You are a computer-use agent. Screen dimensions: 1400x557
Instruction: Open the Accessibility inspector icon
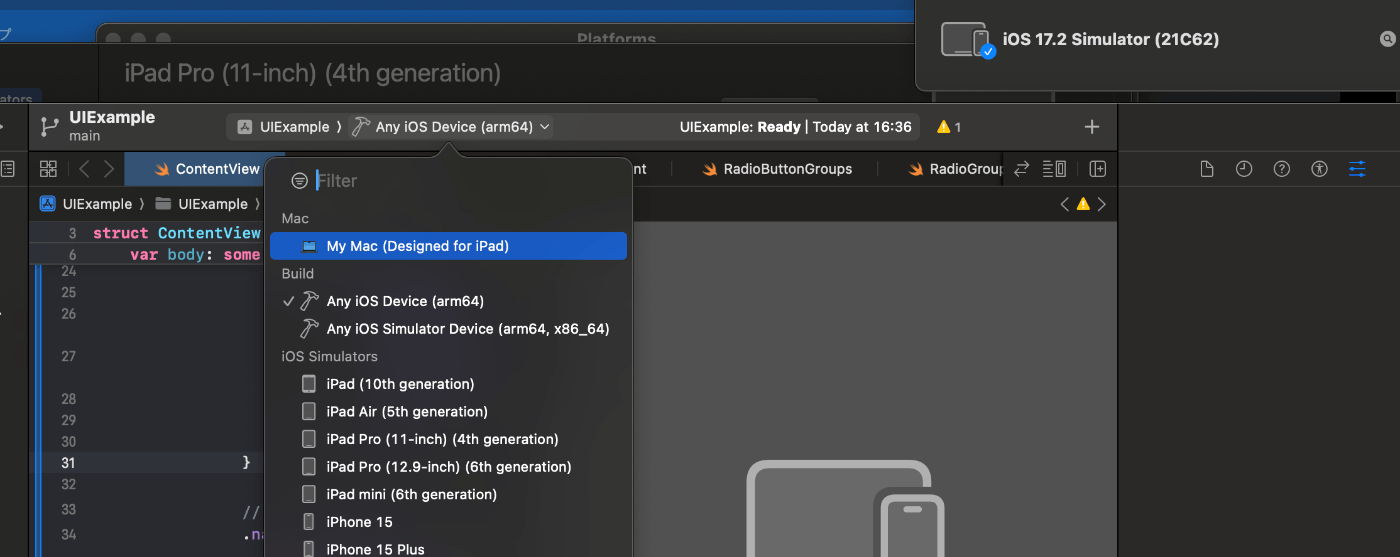pyautogui.click(x=1320, y=169)
